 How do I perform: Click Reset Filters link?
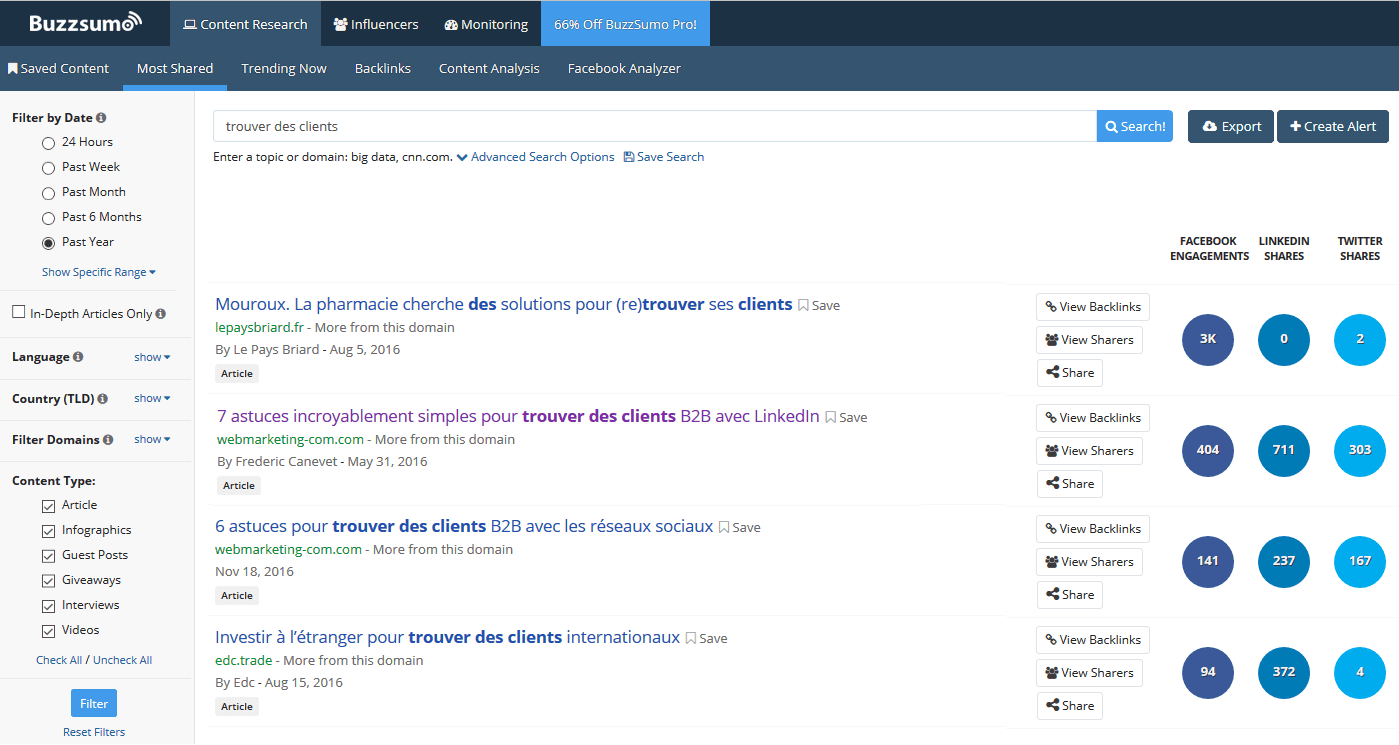point(94,732)
